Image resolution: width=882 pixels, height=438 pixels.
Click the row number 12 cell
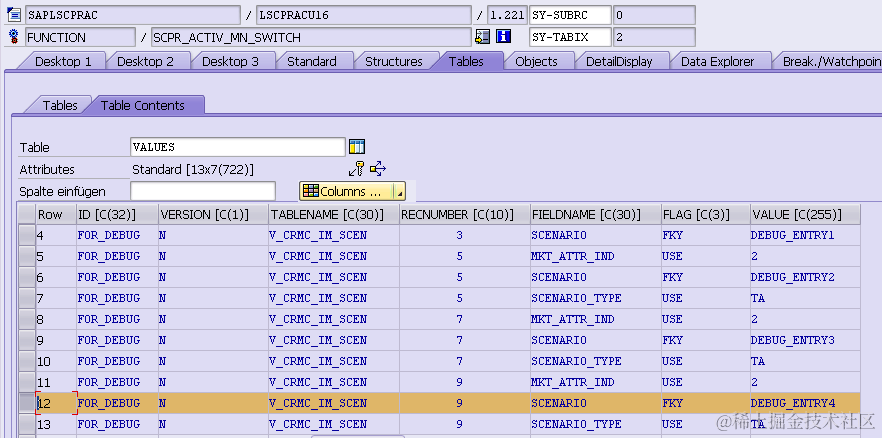56,403
